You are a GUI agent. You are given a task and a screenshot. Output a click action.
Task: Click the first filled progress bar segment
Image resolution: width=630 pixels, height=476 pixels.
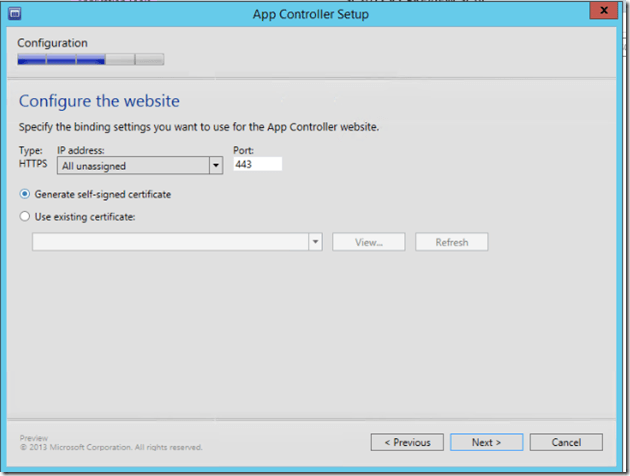[32, 60]
